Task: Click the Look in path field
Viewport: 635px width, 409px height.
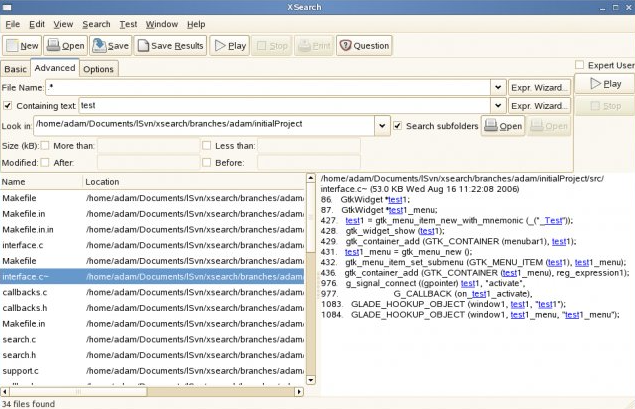Action: tap(204, 126)
